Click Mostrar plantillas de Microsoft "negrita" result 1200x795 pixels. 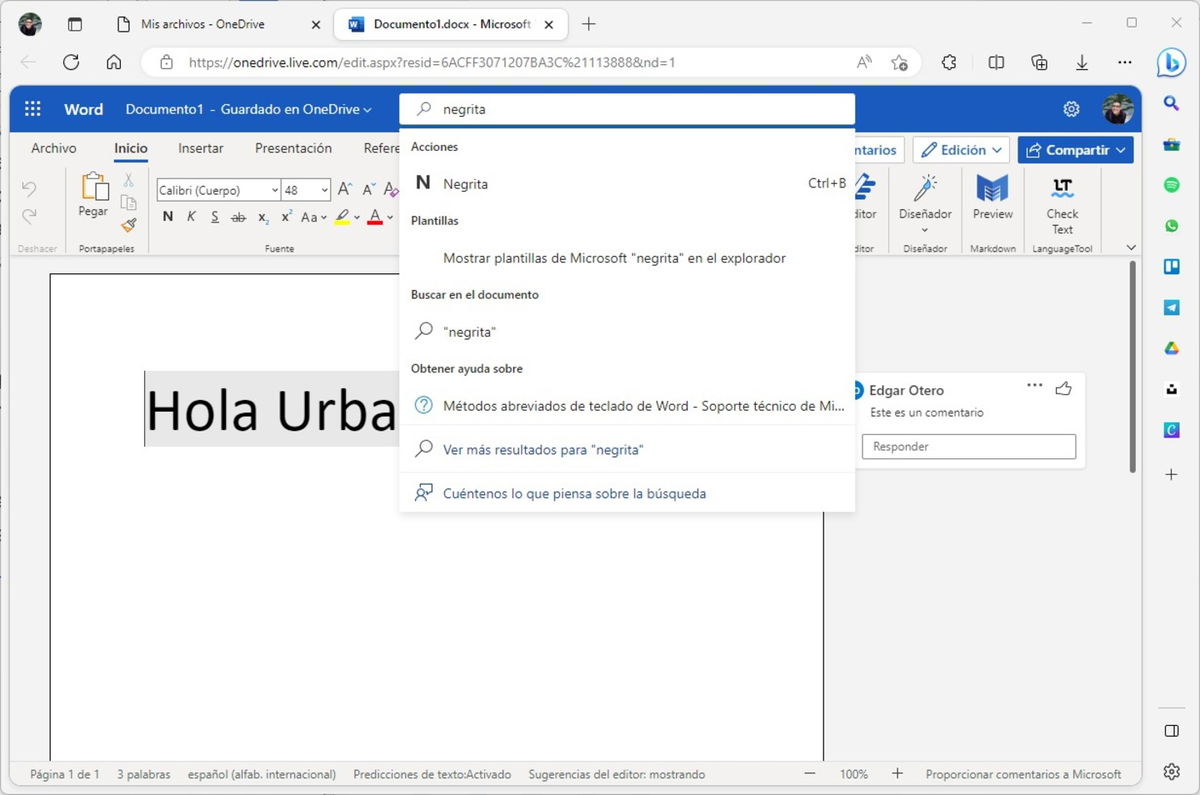pos(627,258)
